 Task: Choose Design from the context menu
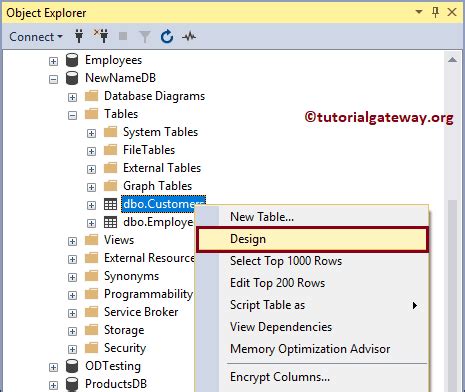pyautogui.click(x=312, y=239)
